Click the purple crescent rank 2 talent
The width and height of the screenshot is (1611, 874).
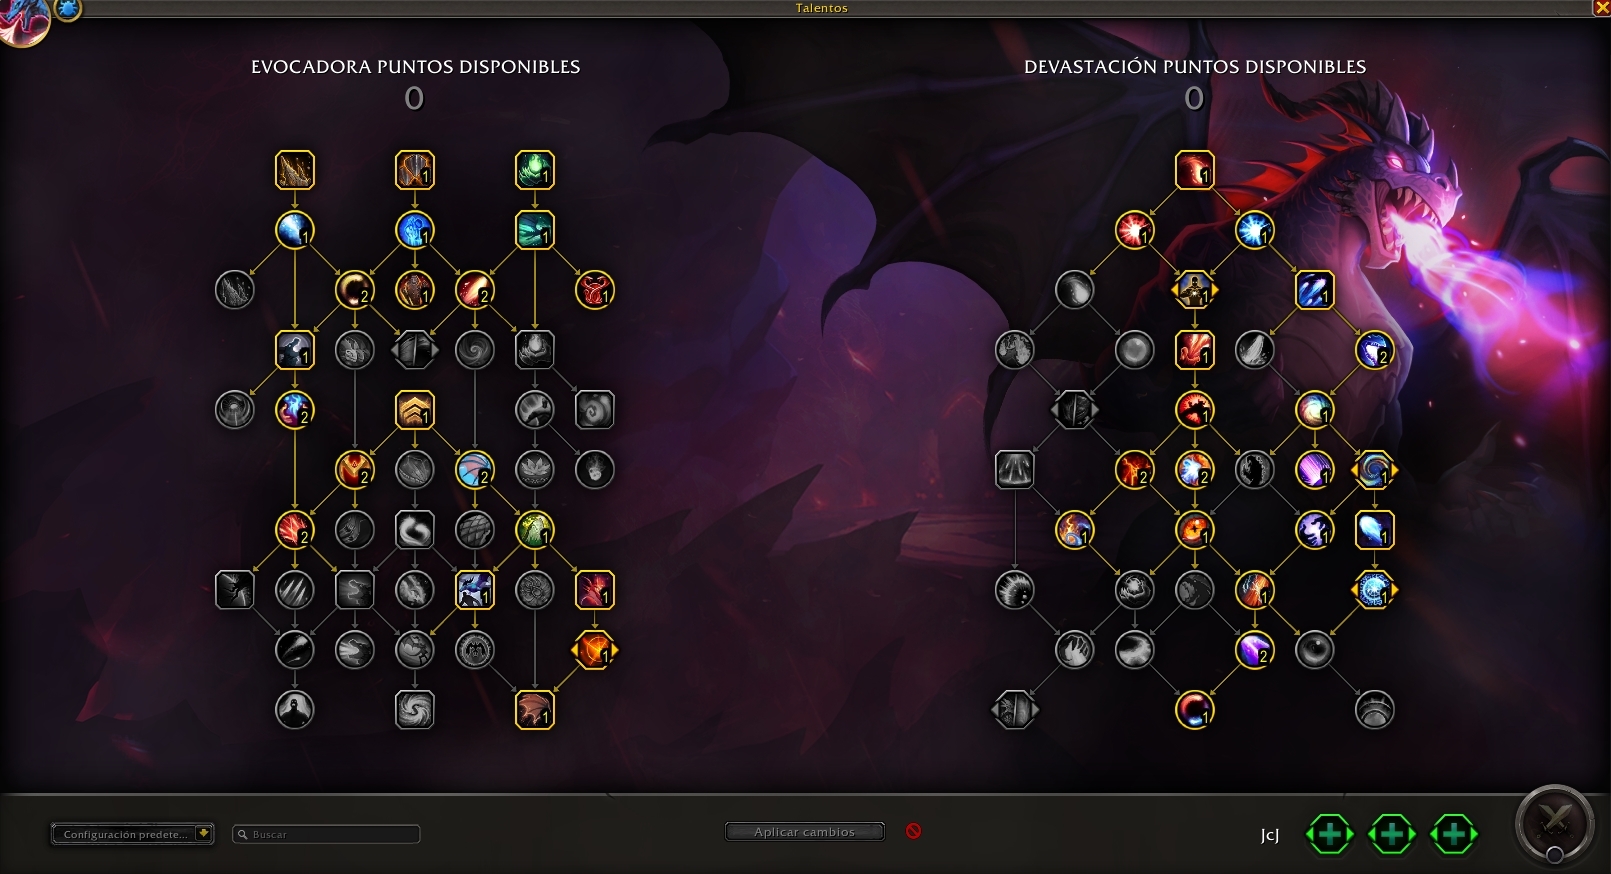tap(1254, 650)
